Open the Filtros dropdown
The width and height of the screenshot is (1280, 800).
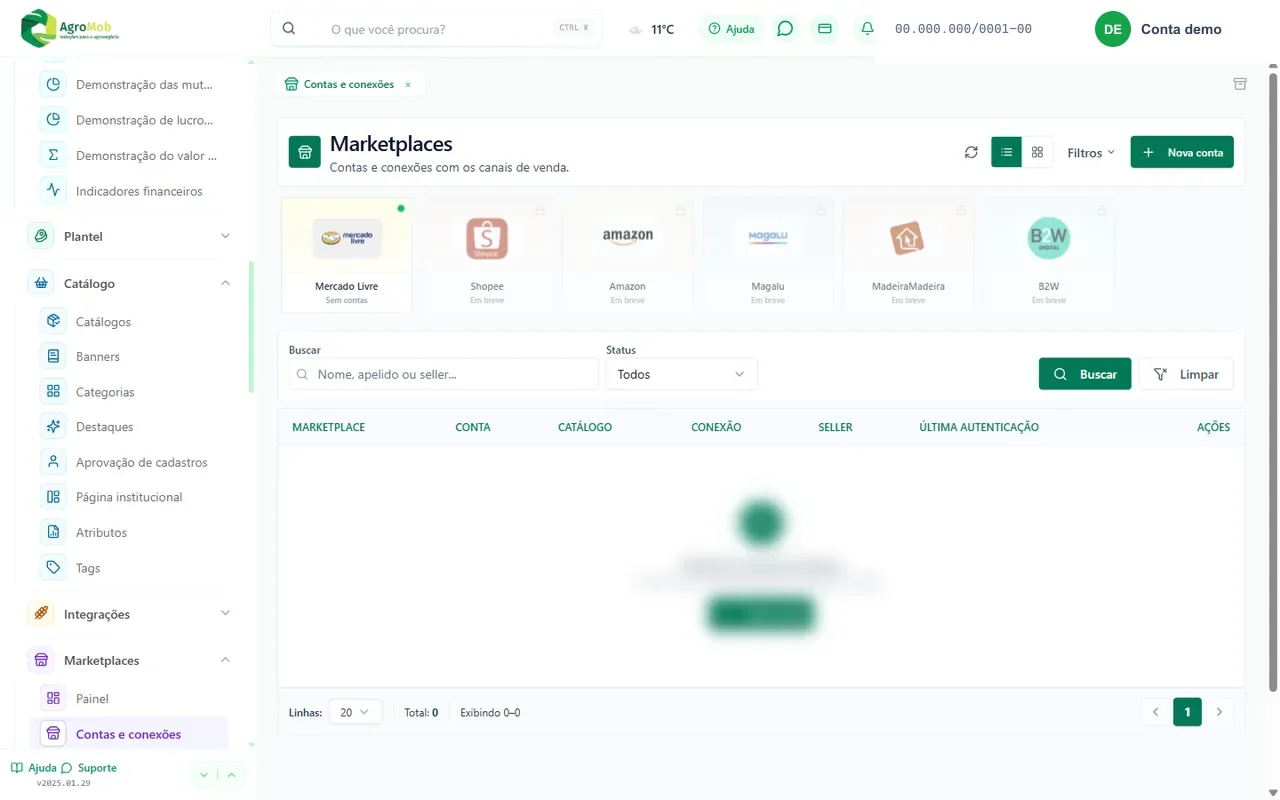point(1091,153)
